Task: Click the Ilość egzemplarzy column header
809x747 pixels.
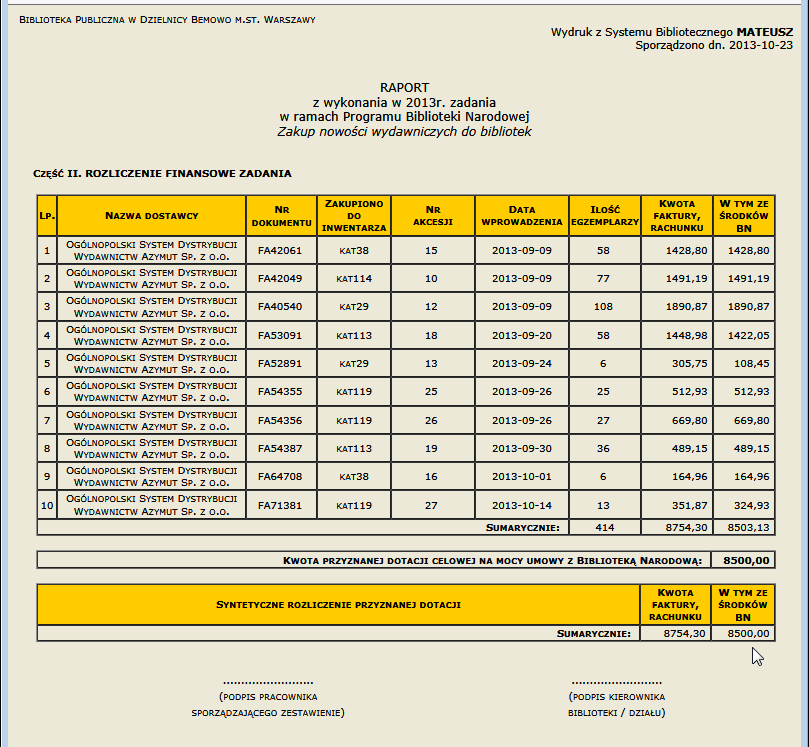Action: [x=603, y=216]
